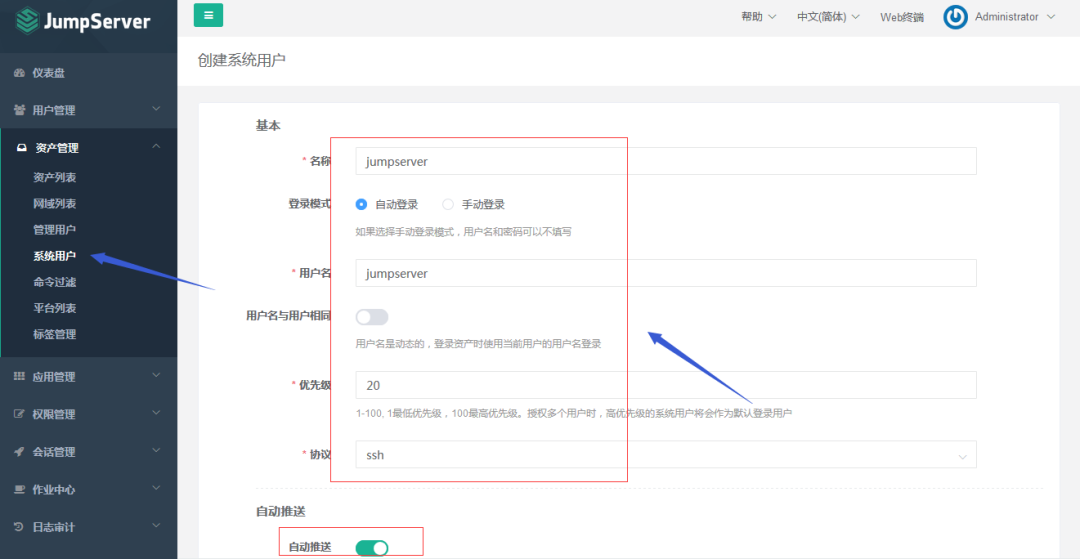Image resolution: width=1080 pixels, height=559 pixels.
Task: Click the 用户名 input field
Action: (x=666, y=273)
